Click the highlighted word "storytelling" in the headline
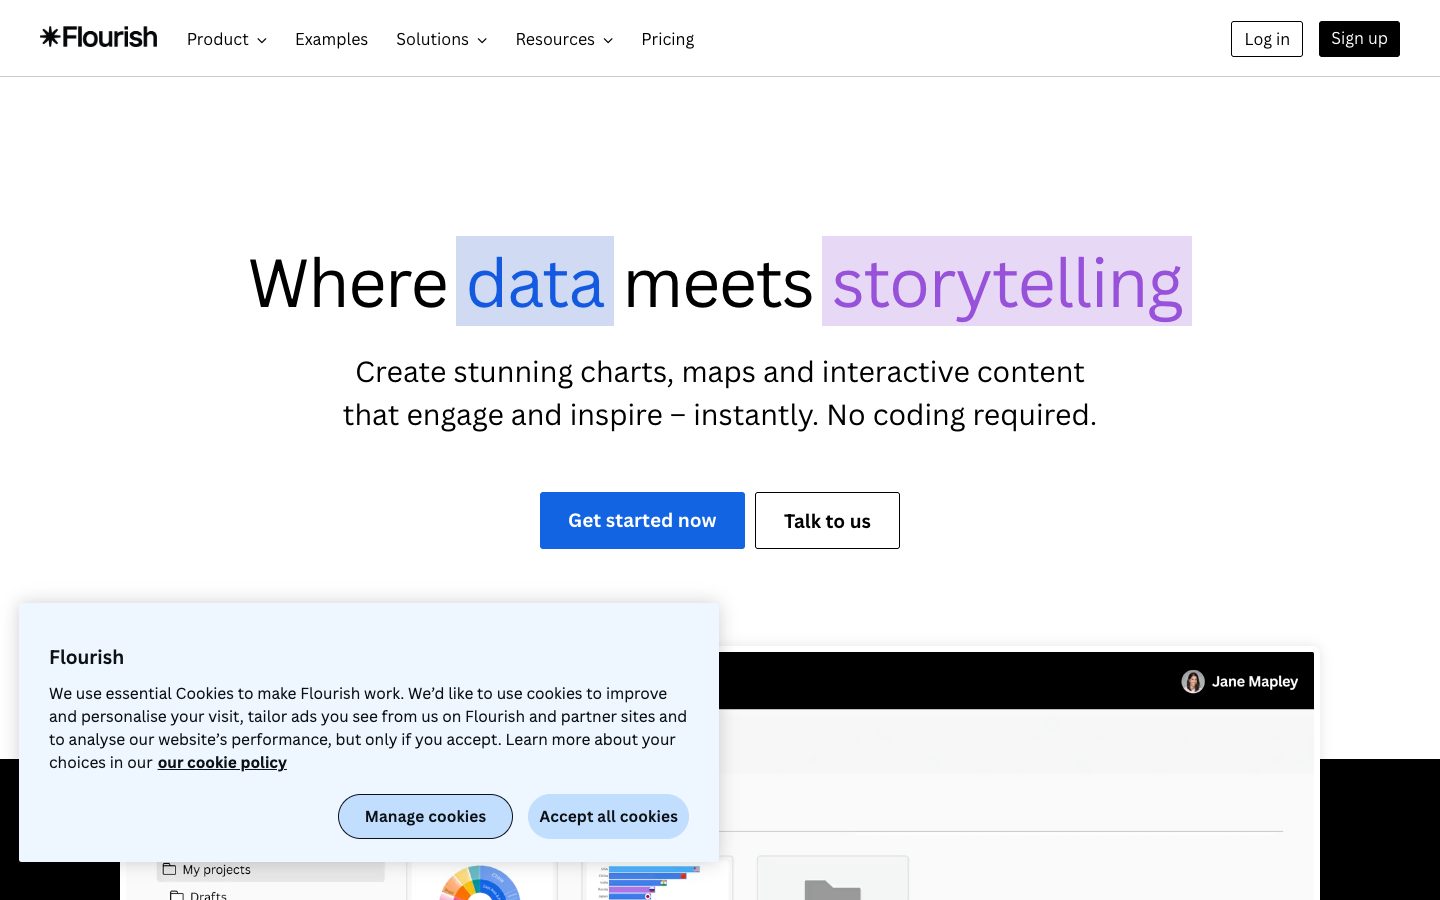The height and width of the screenshot is (900, 1440). 1007,281
